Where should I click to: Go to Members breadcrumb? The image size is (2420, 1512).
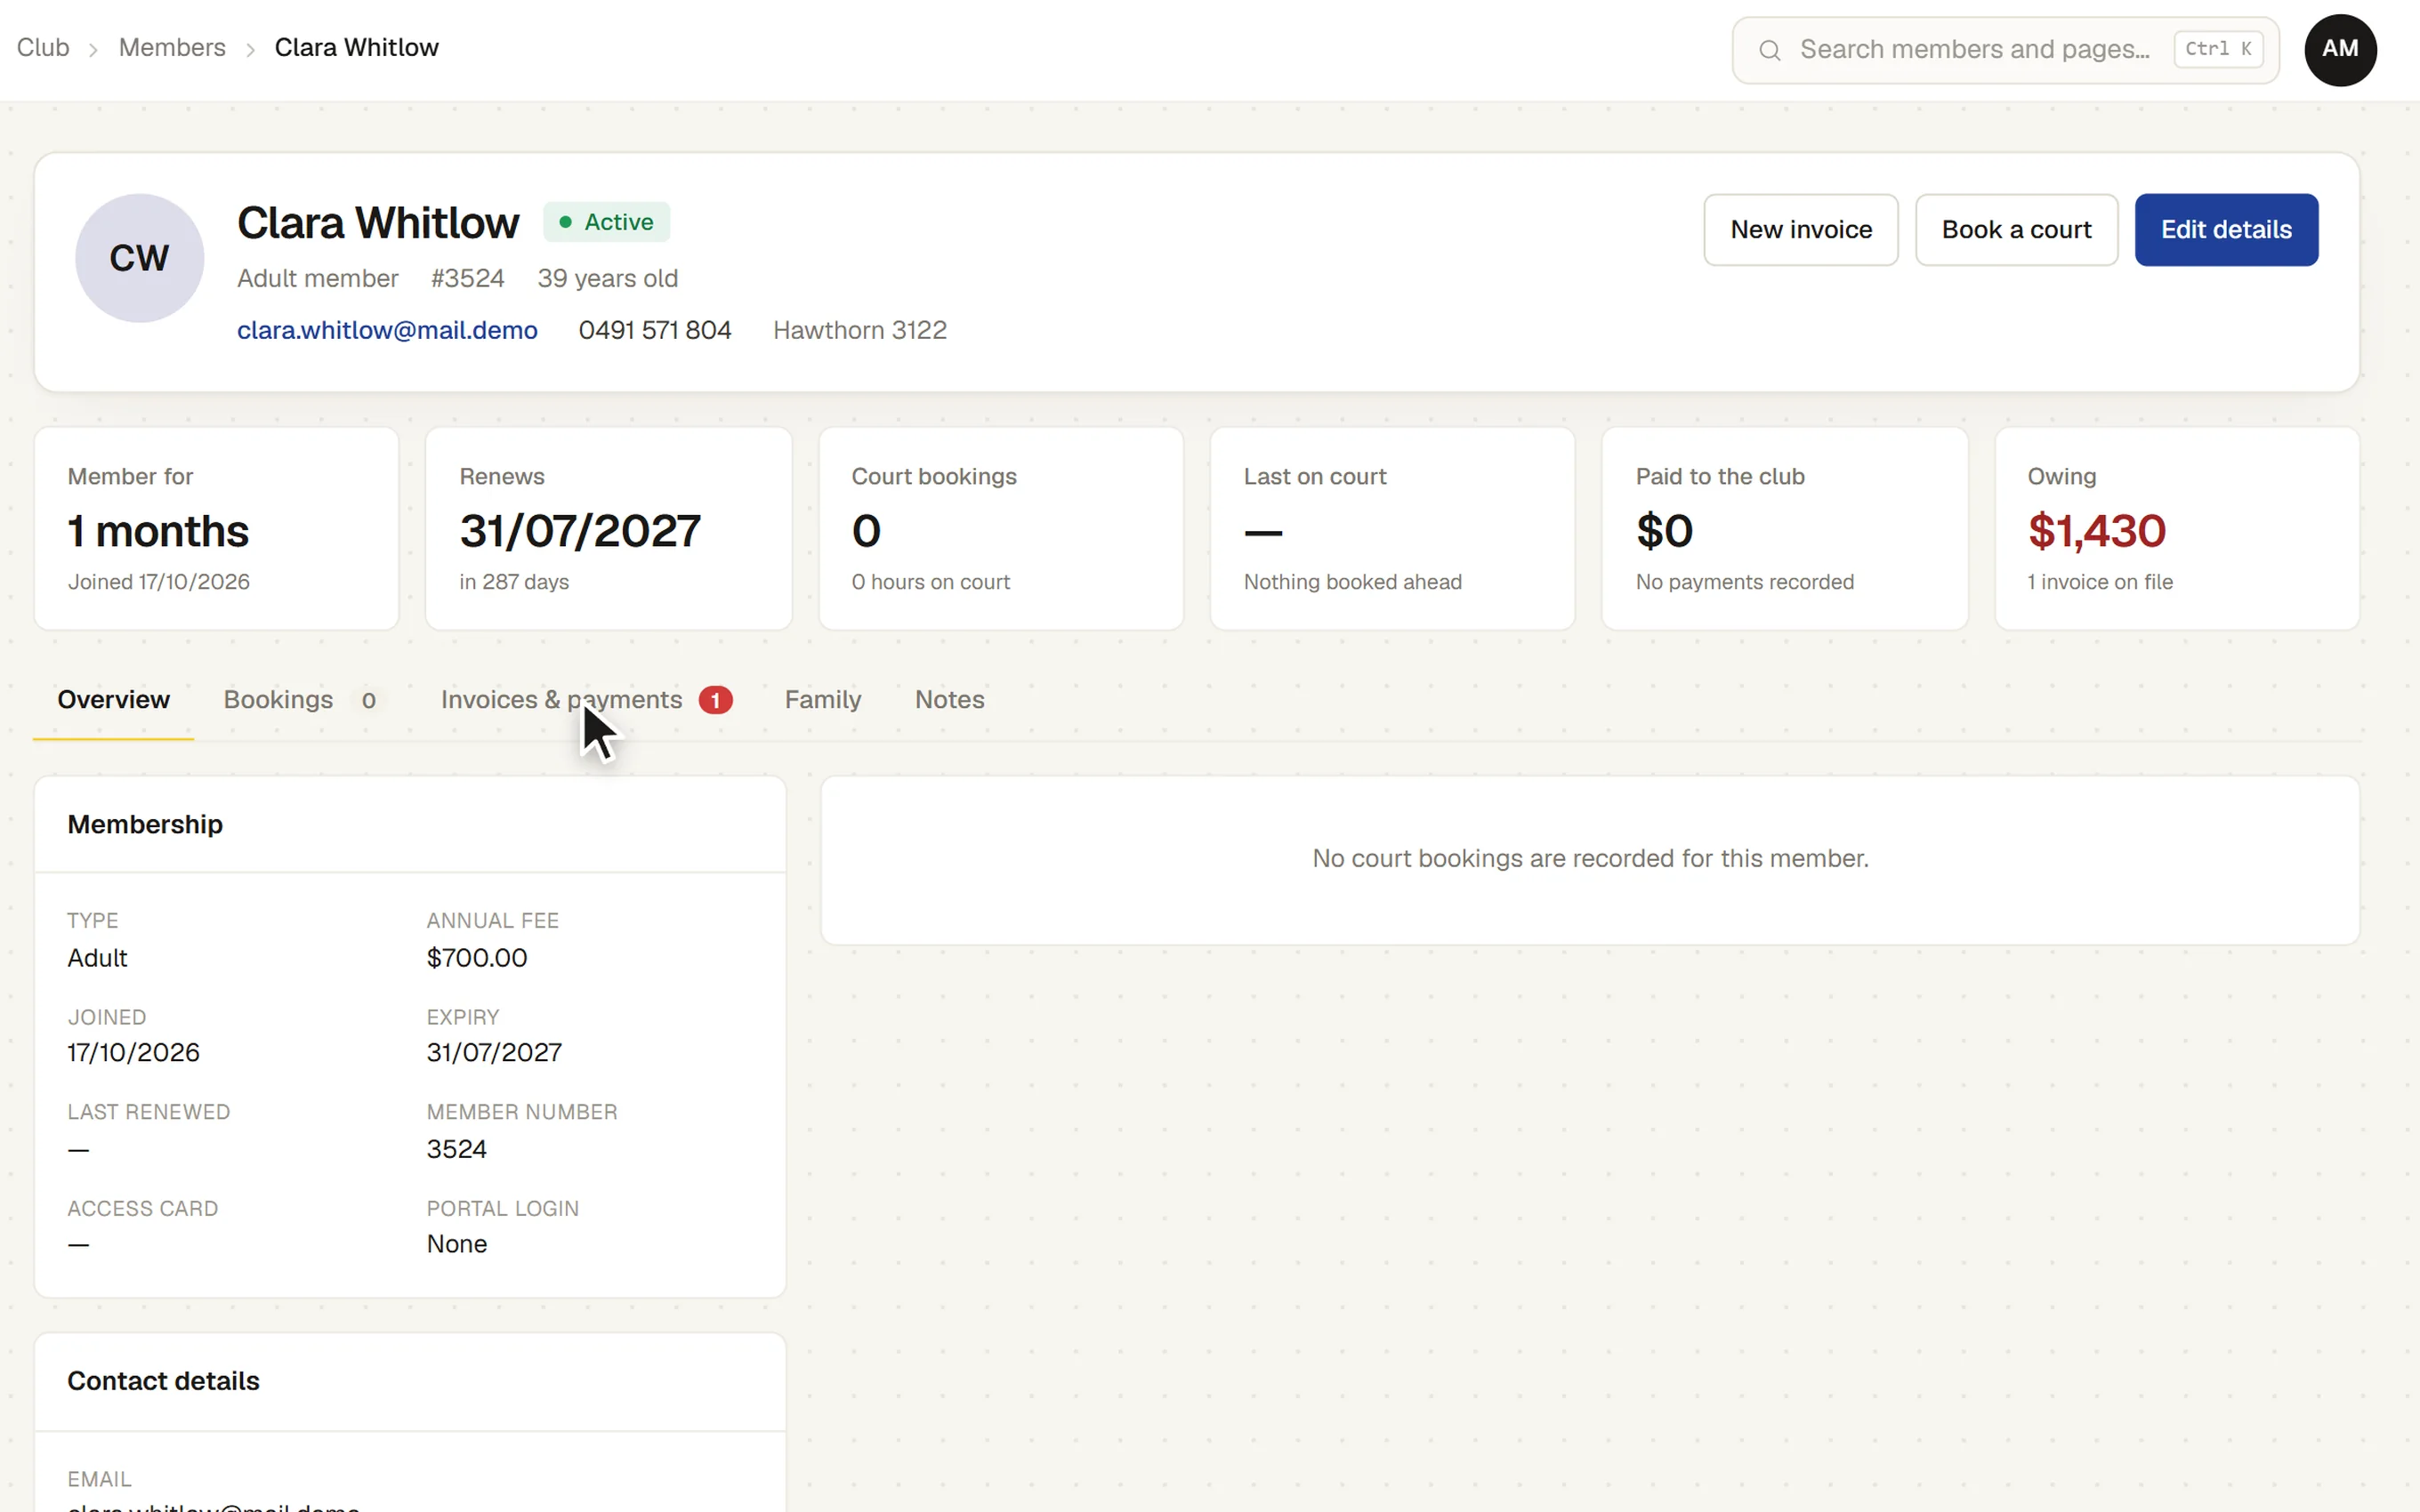click(x=172, y=48)
